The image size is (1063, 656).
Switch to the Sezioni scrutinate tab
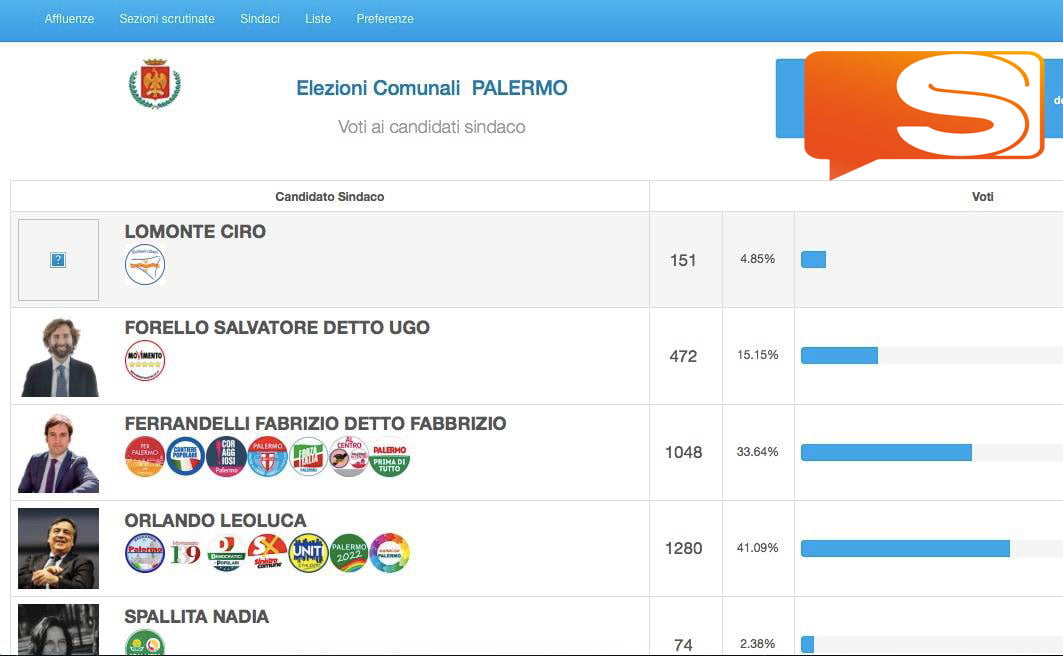[167, 19]
